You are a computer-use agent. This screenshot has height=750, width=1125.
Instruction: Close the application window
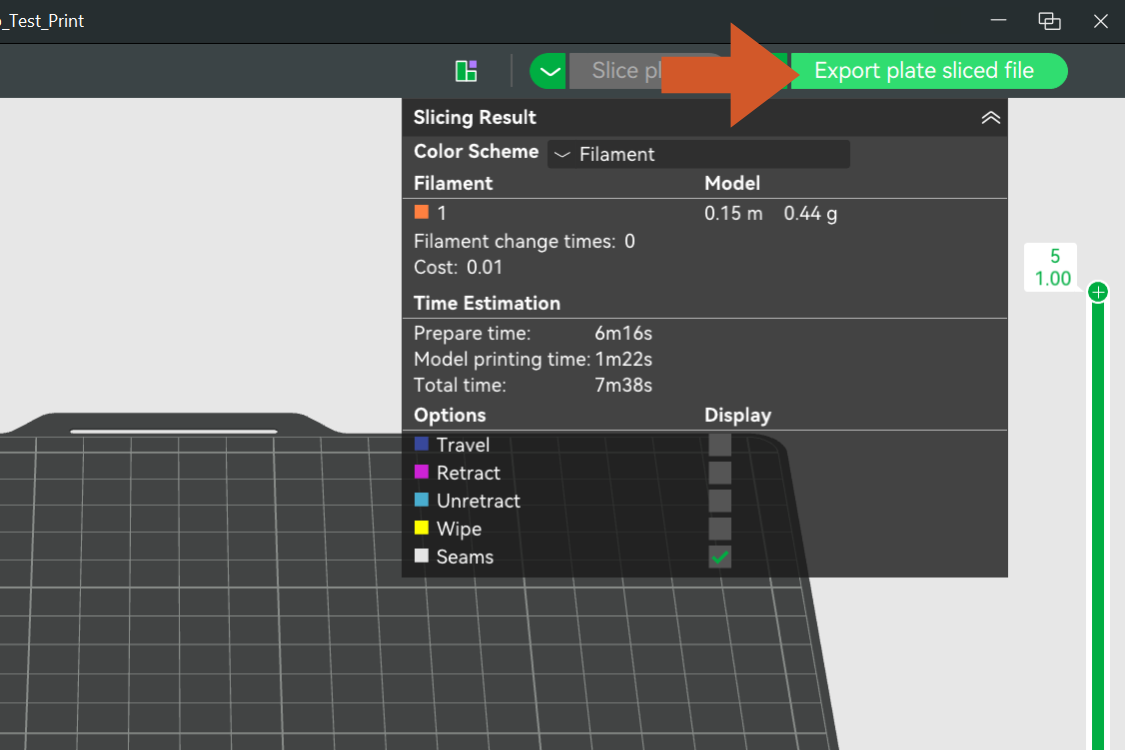point(1101,21)
